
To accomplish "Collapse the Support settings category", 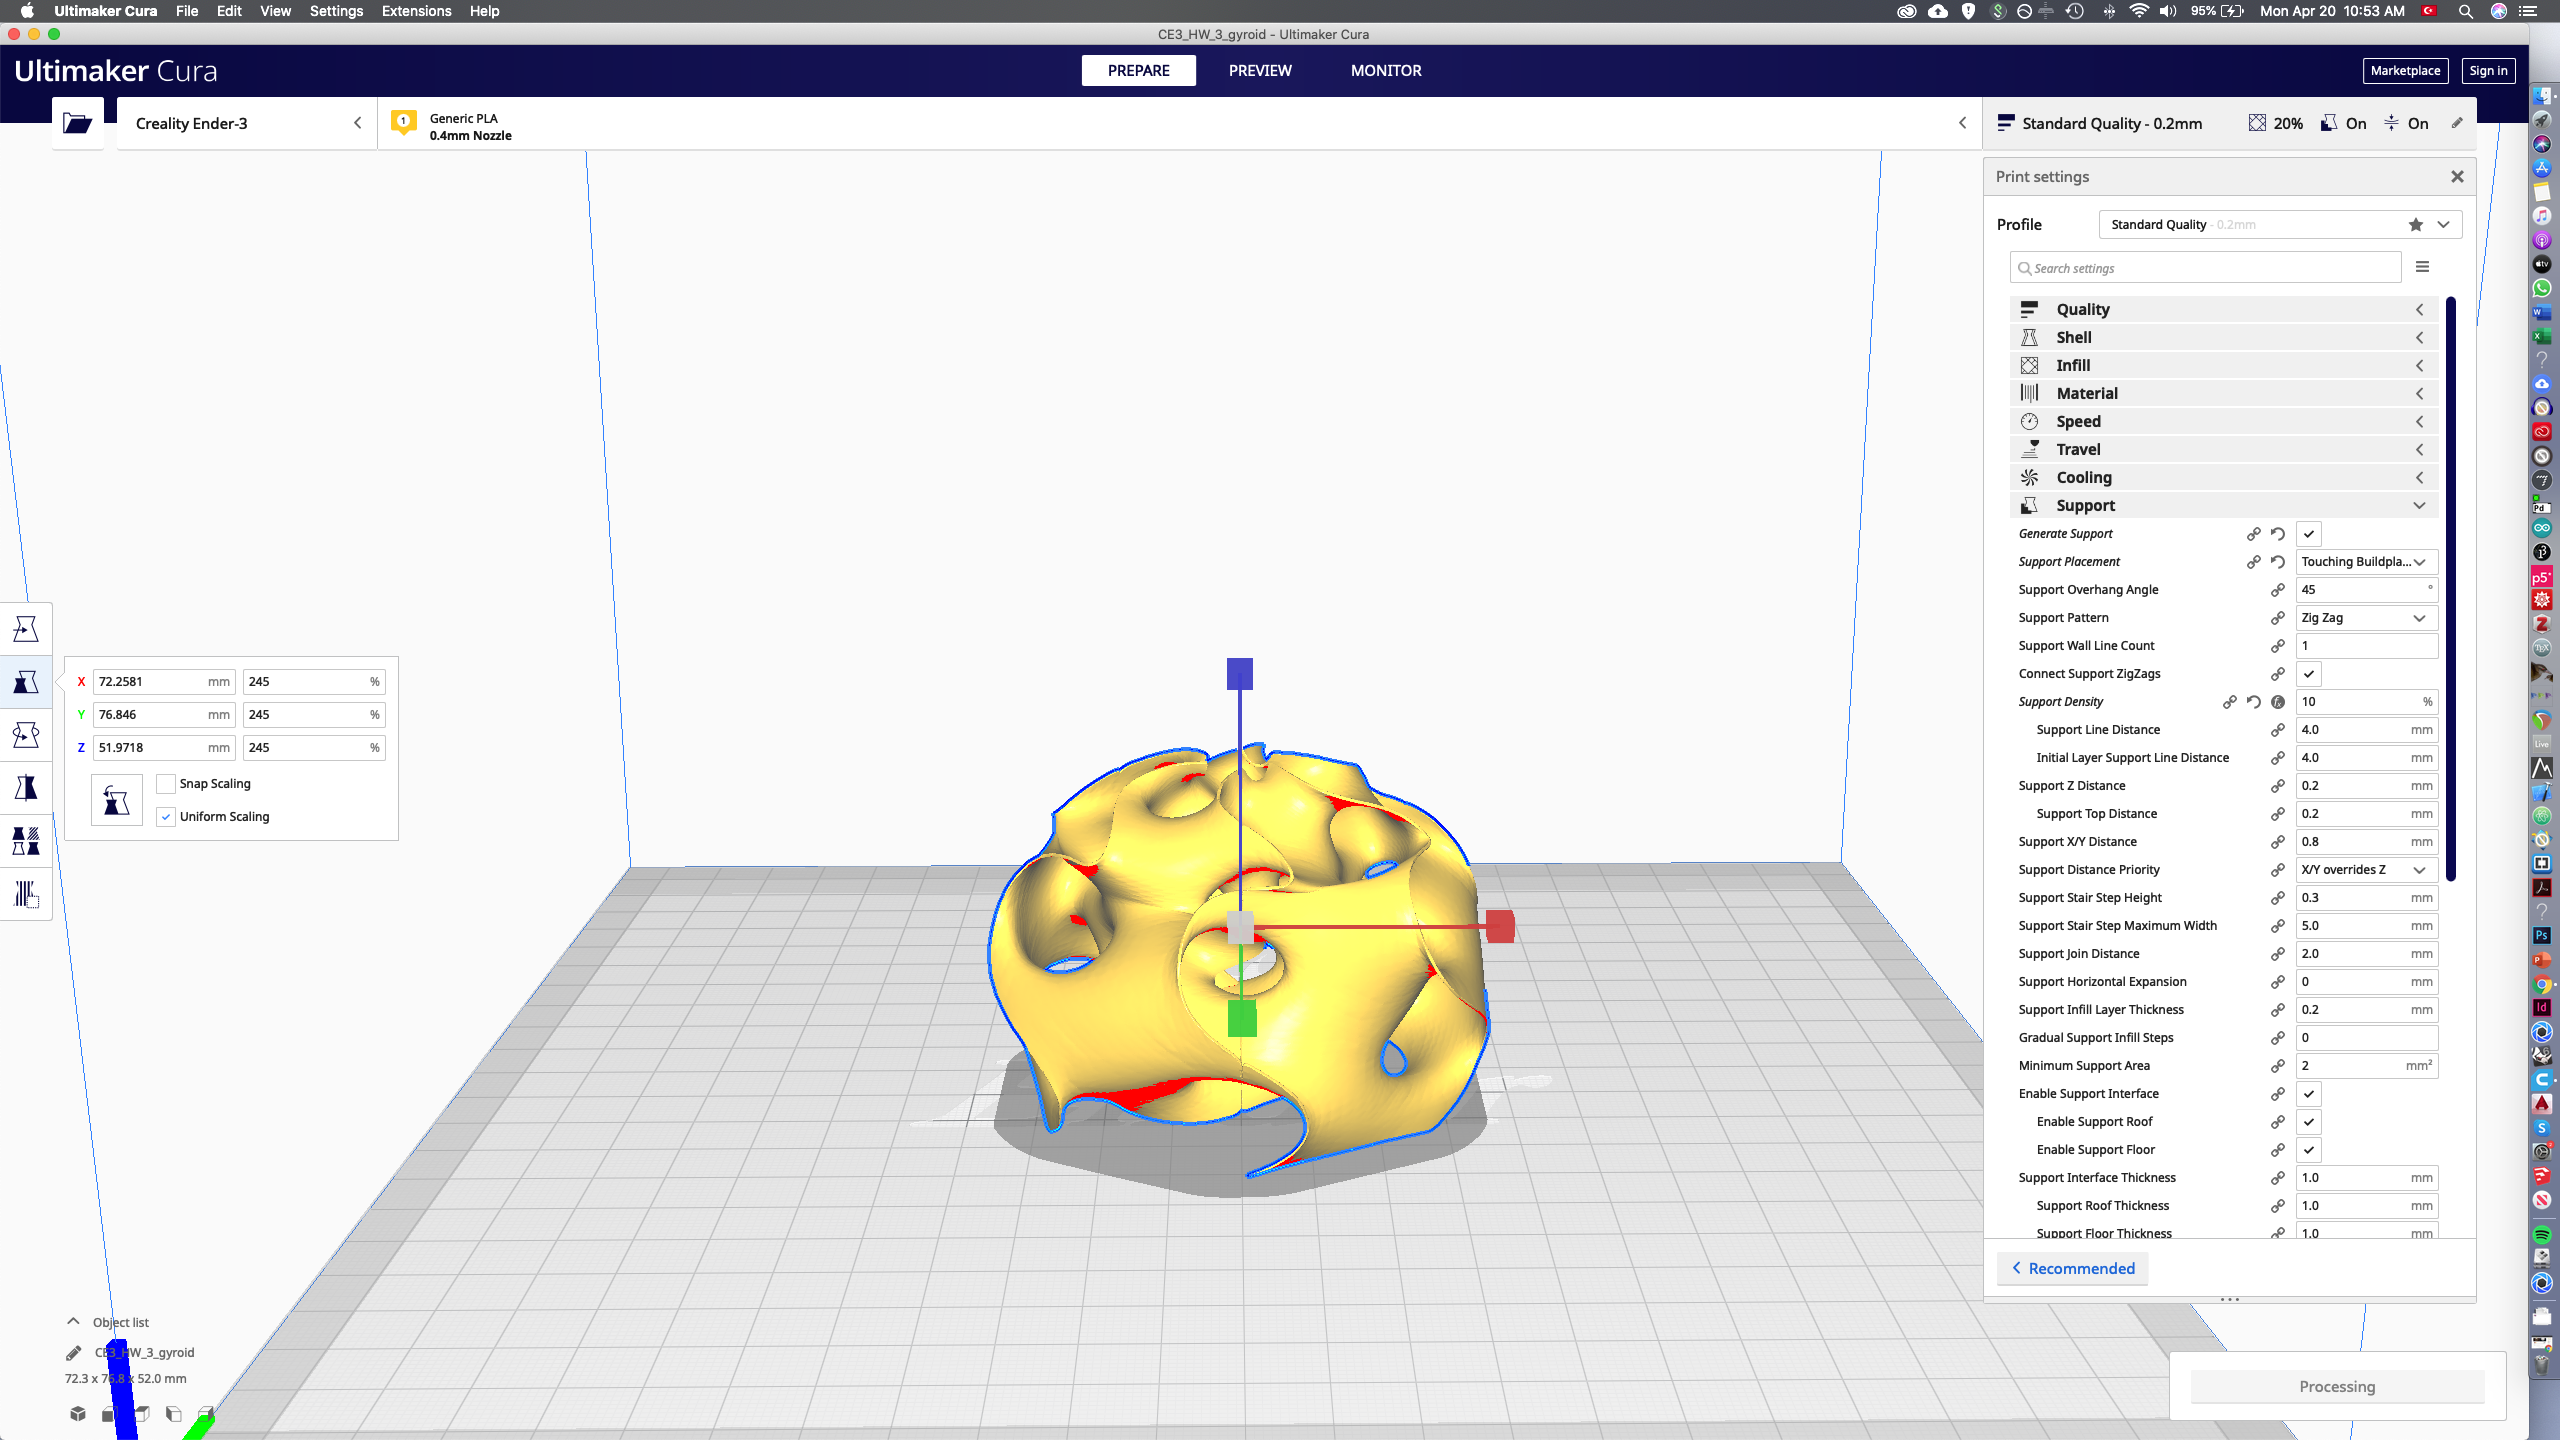I will 2223,506.
